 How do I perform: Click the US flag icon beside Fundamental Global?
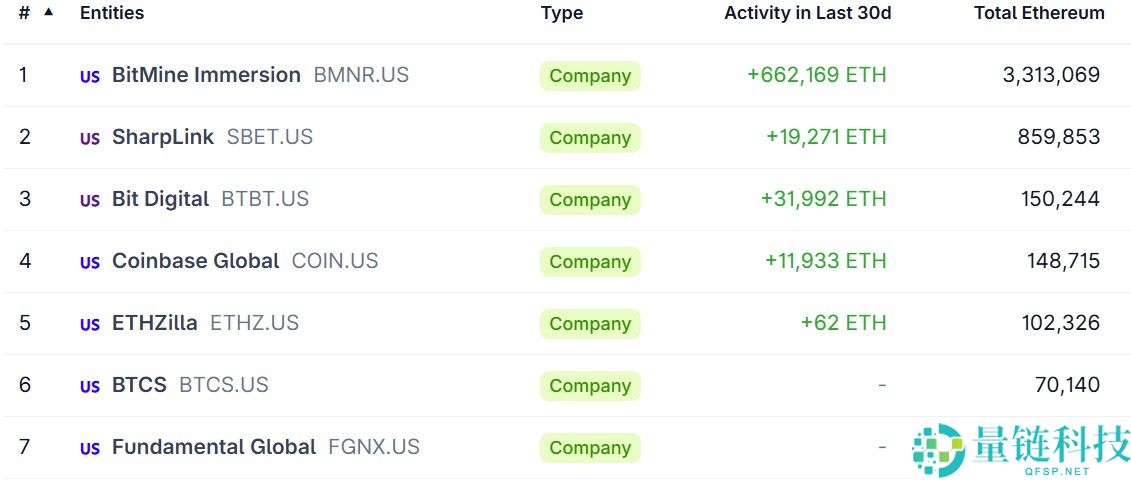pos(90,449)
